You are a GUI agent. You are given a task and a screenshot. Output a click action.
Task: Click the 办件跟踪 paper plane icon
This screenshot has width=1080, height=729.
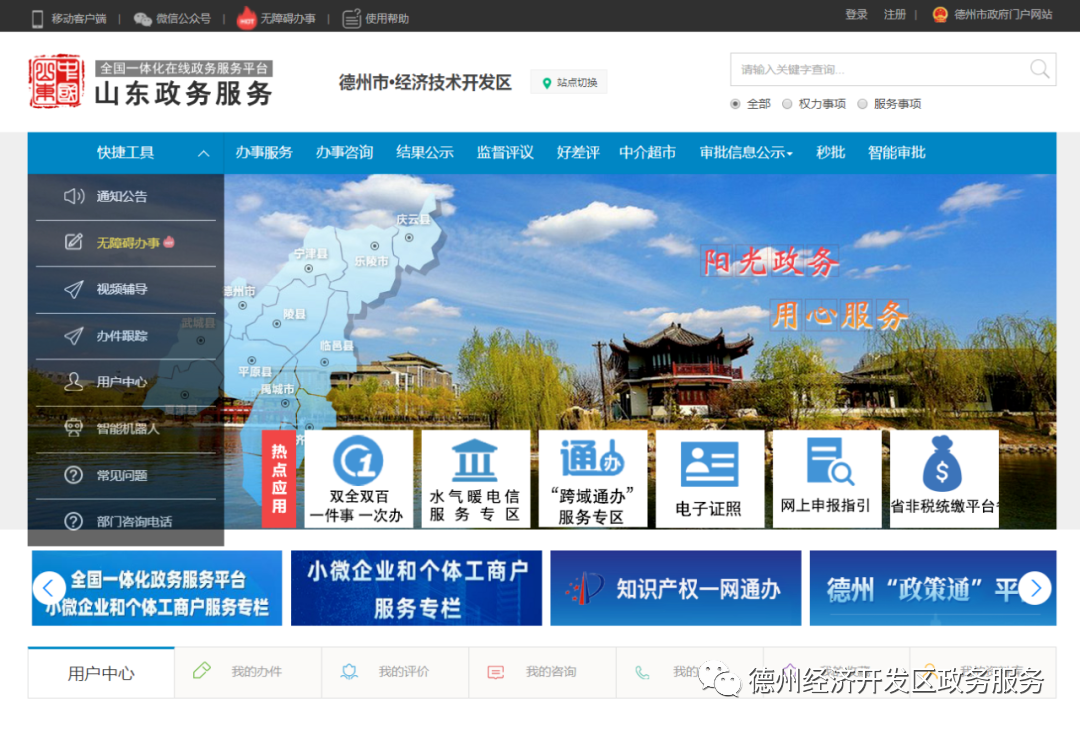[x=74, y=336]
